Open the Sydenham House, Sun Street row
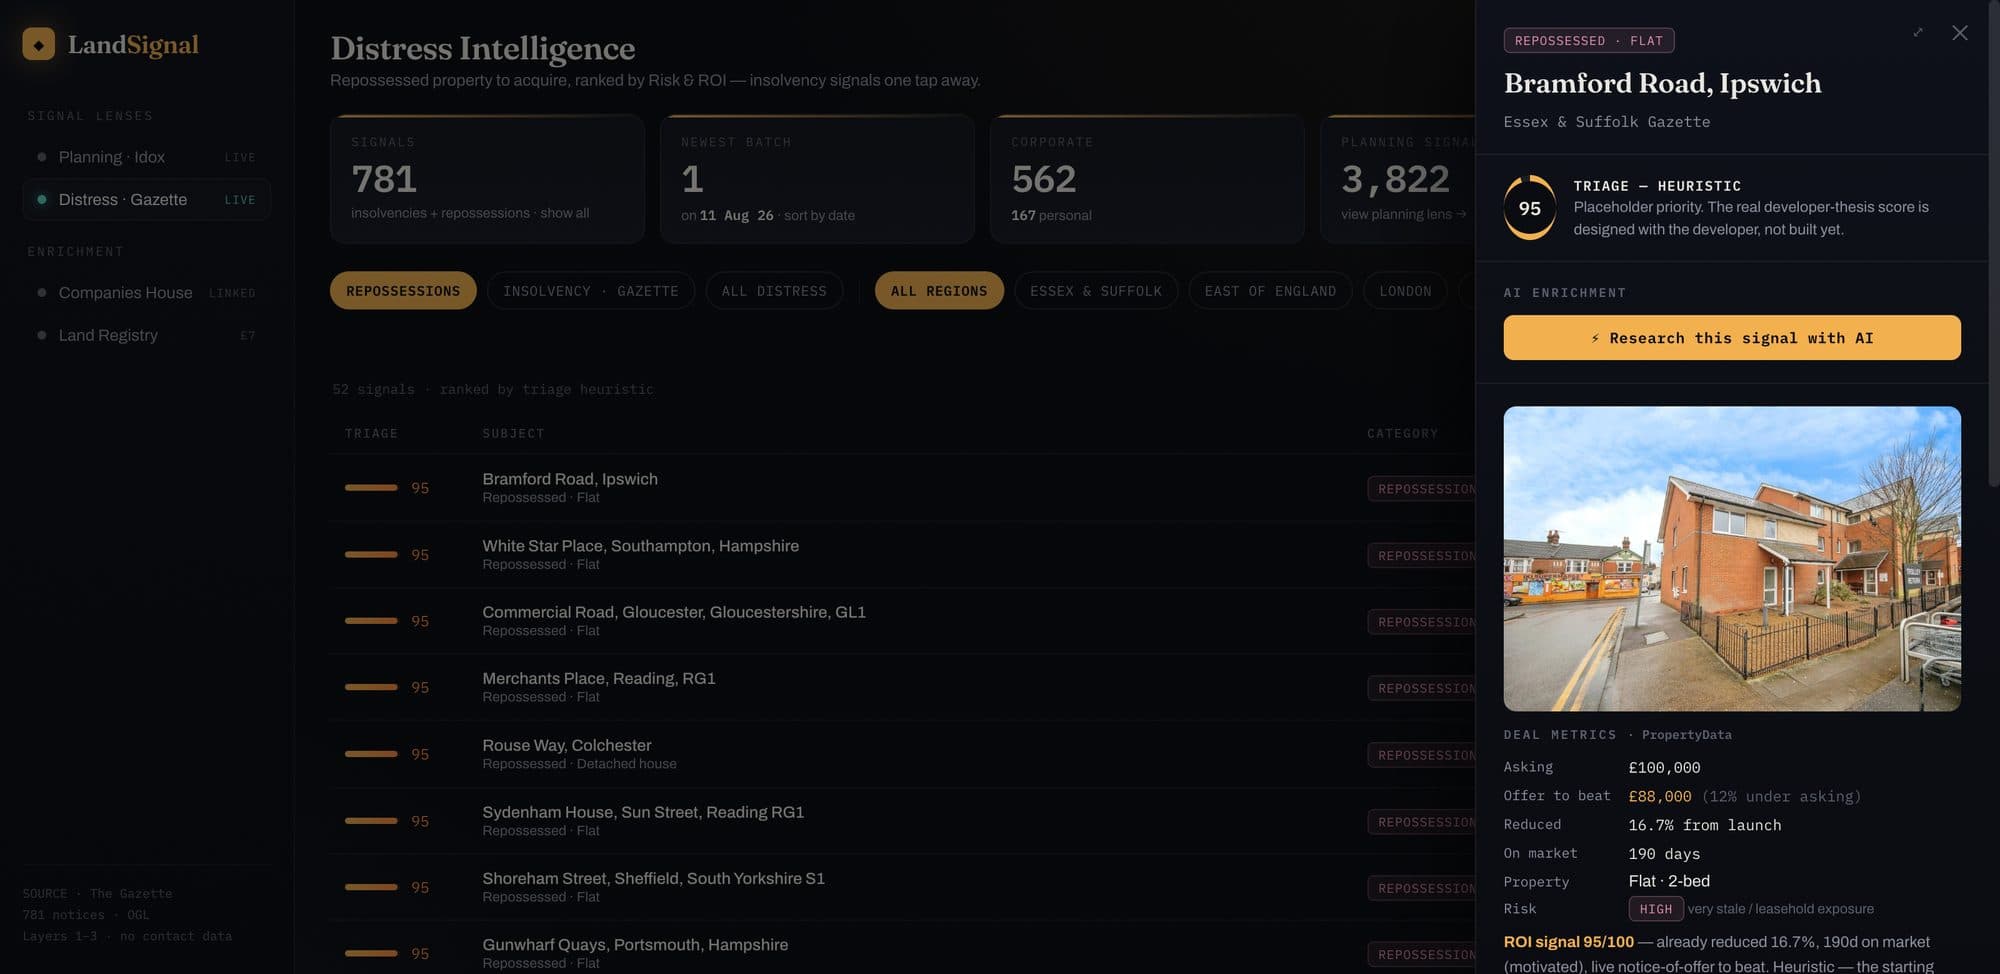 (900, 820)
